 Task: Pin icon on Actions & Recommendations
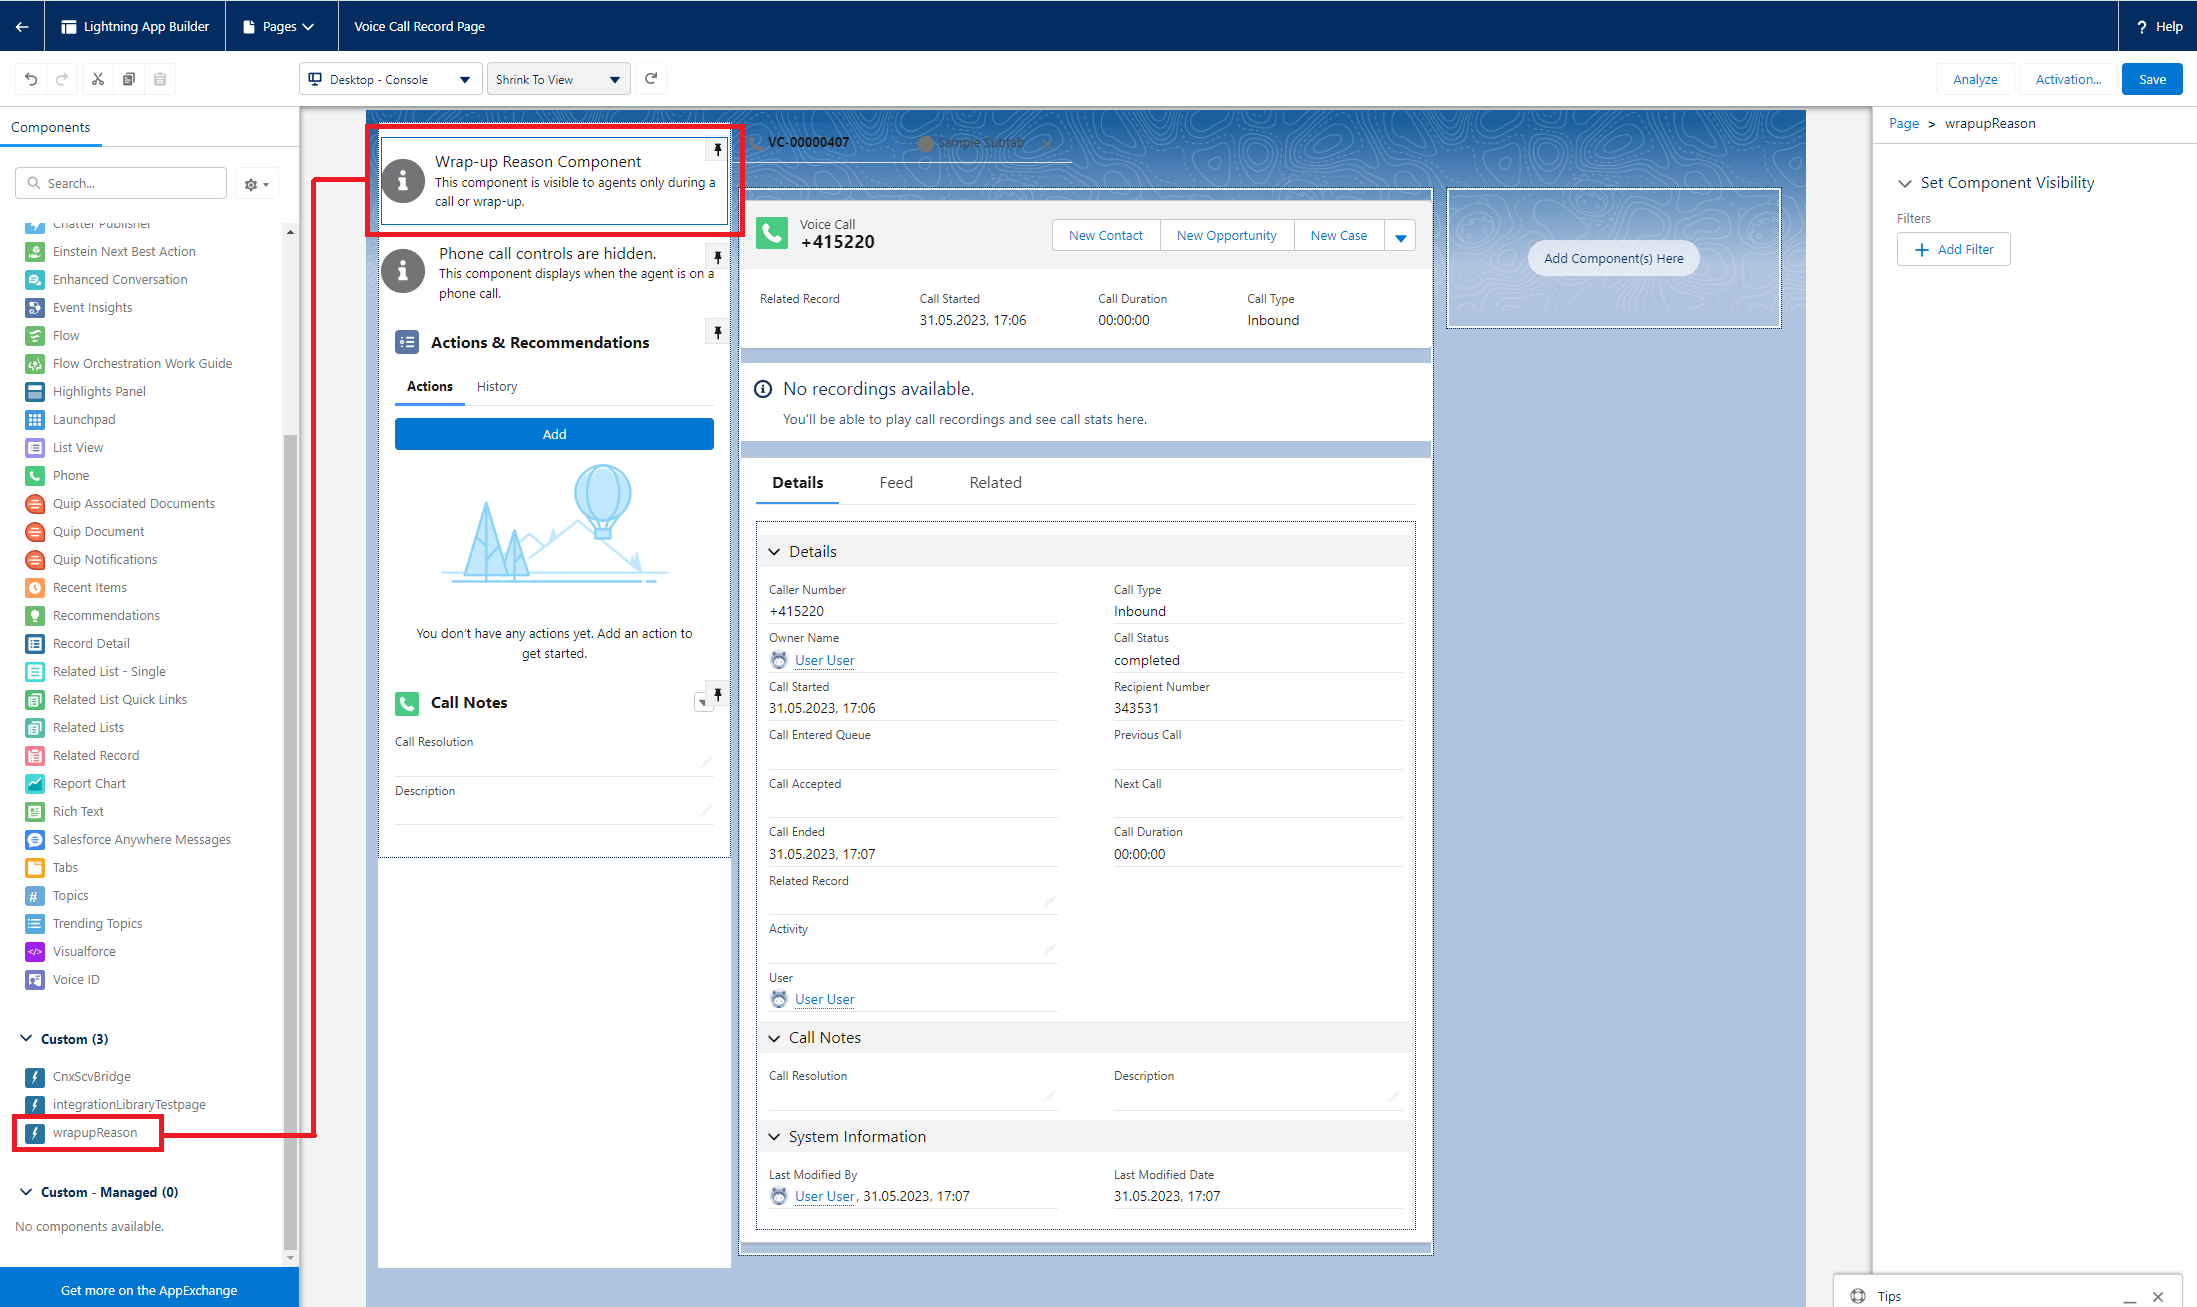717,332
